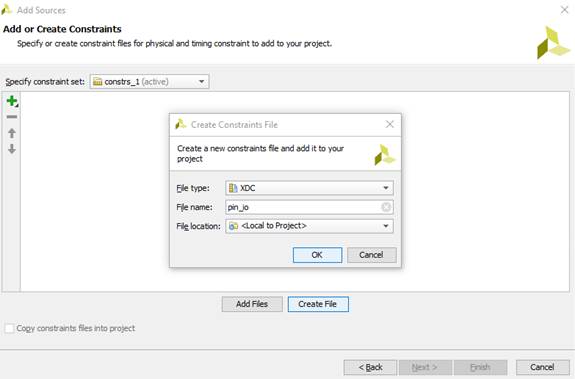Click the Local to Project folder icon
Screen dimensions: 575x379
point(233,226)
